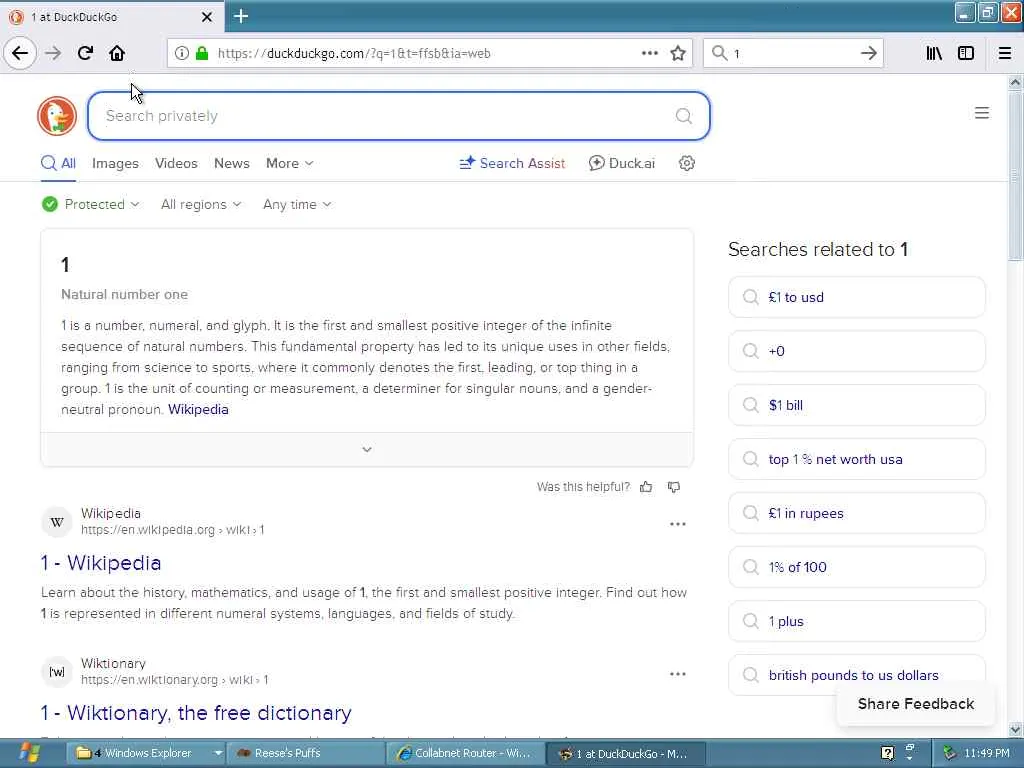Open the DuckDuckGo side menu icon
1024x768 pixels.
tap(982, 113)
